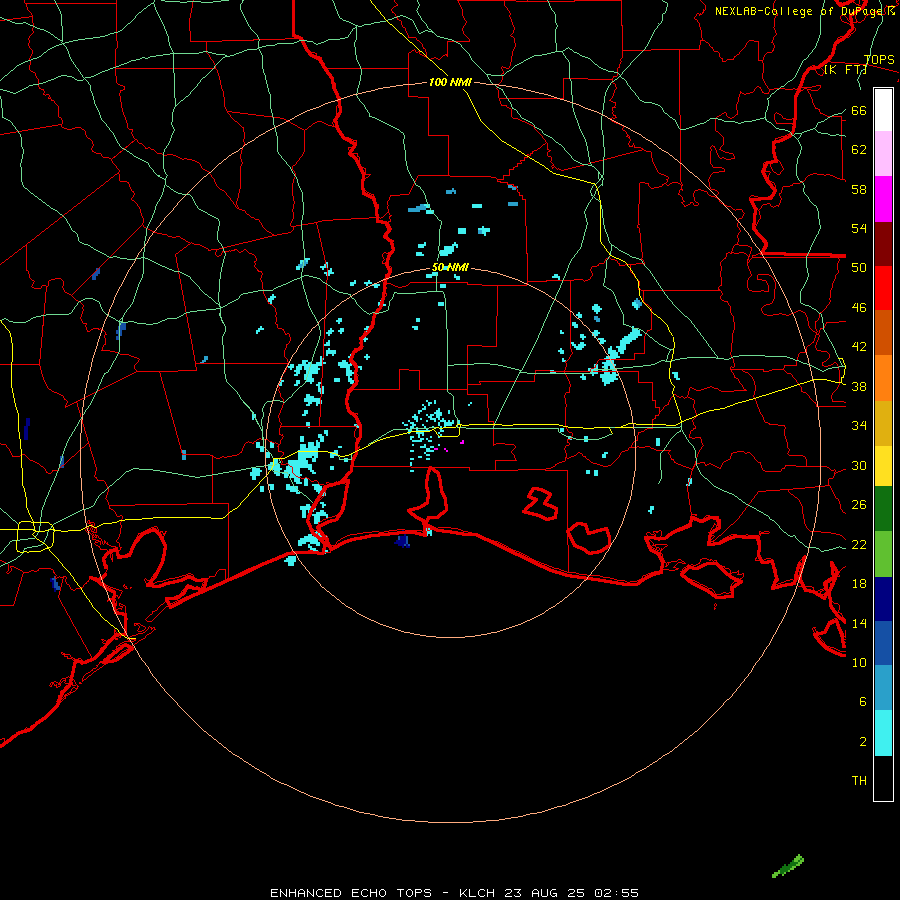Image resolution: width=900 pixels, height=900 pixels.
Task: Click the light pink swatch near 62
Action: (x=883, y=153)
